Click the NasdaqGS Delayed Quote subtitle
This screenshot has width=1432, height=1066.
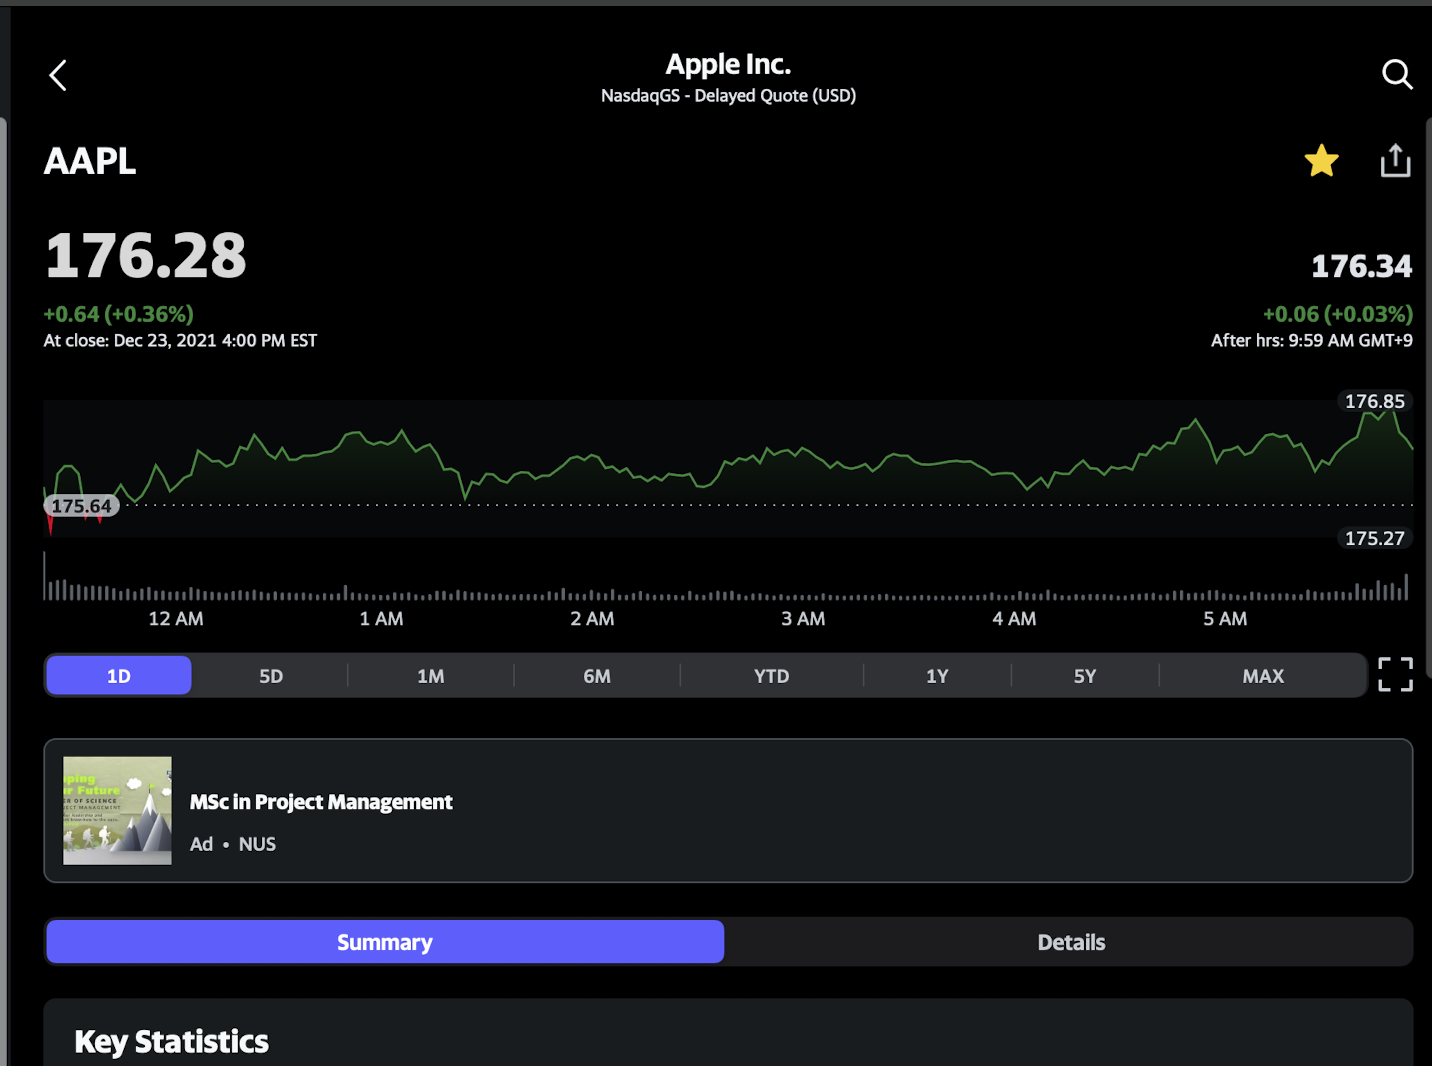click(728, 96)
